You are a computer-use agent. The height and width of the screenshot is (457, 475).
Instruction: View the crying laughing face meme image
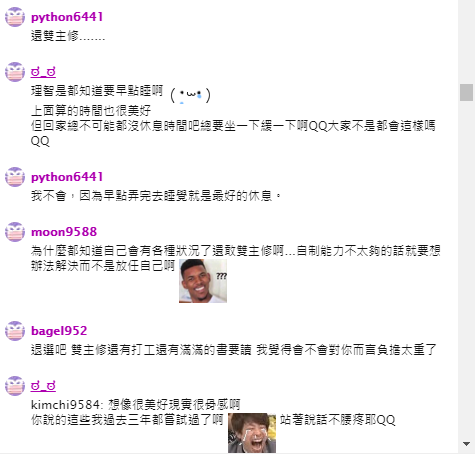coord(252,433)
